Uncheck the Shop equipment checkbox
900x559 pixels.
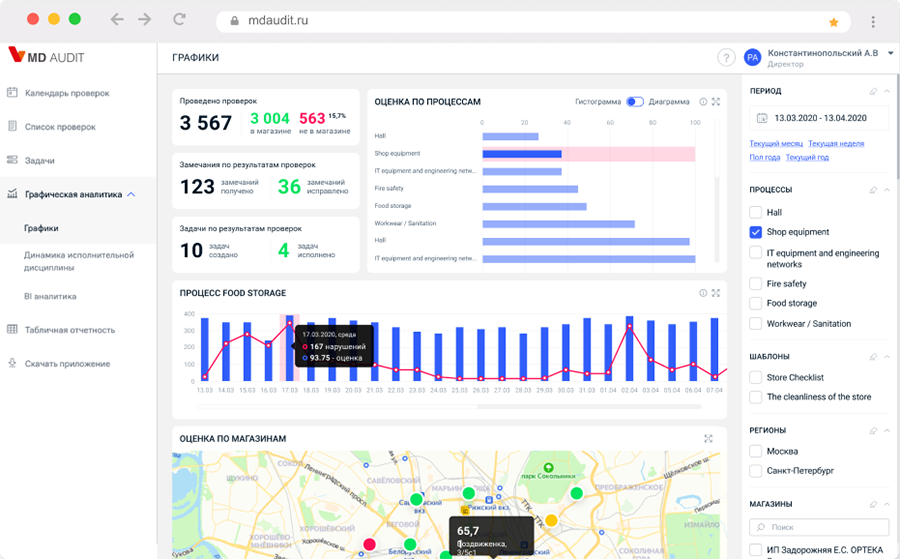tap(756, 232)
